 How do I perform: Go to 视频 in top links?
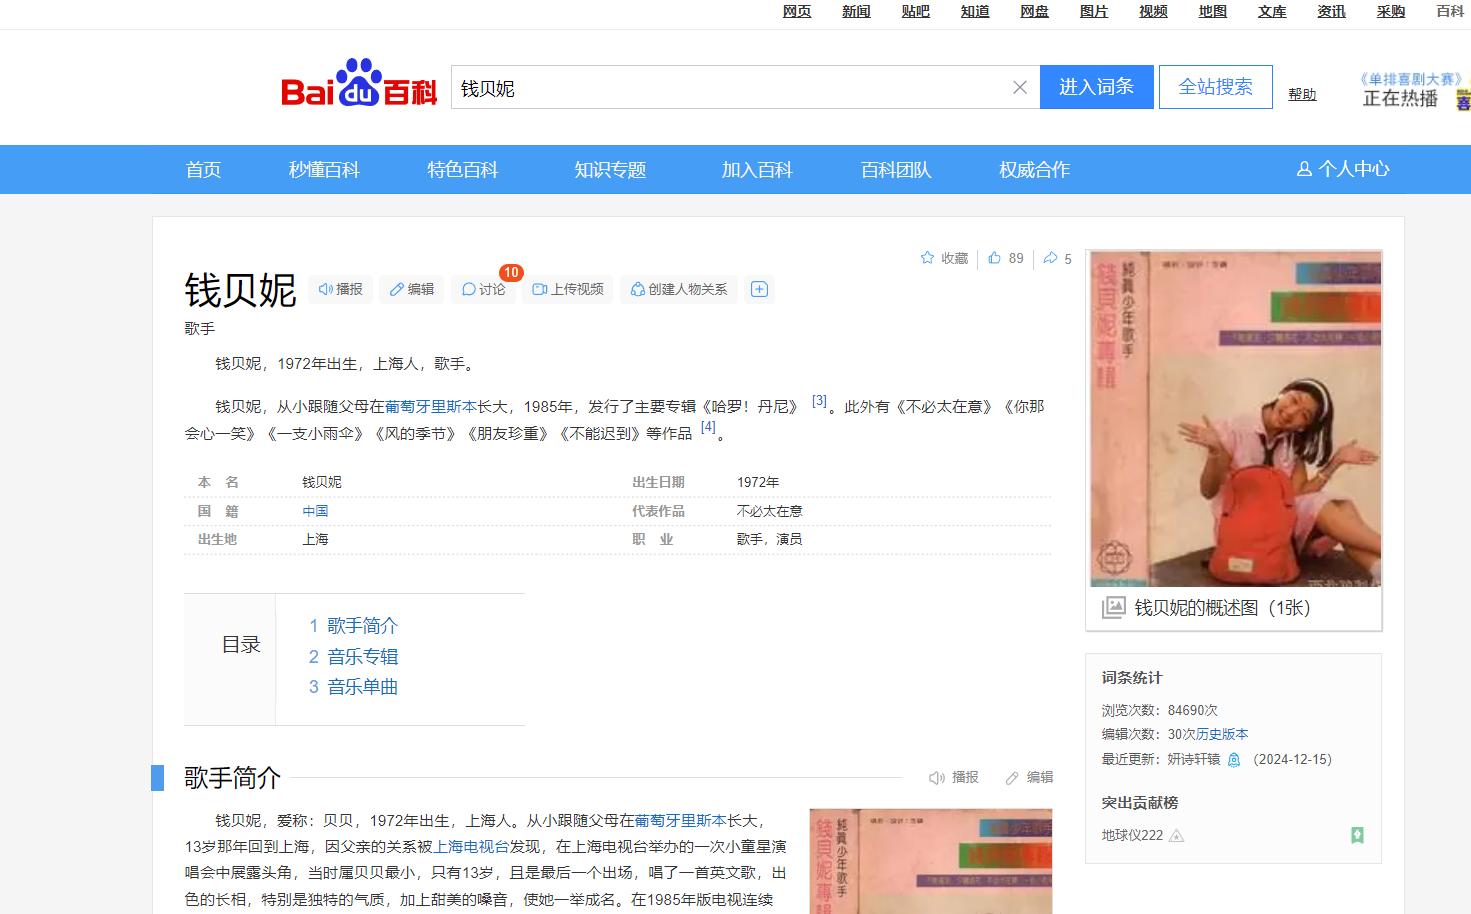click(1153, 11)
